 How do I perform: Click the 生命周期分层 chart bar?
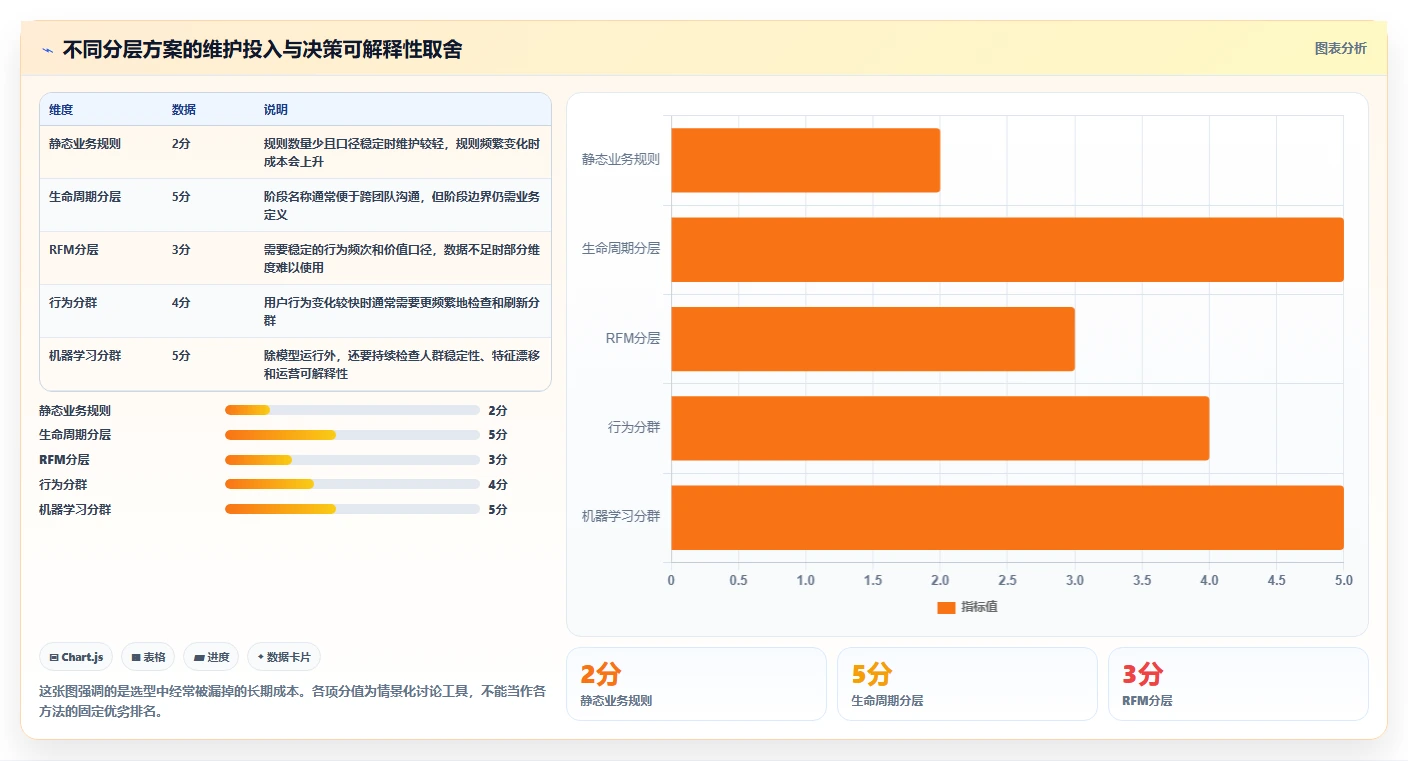point(1007,249)
